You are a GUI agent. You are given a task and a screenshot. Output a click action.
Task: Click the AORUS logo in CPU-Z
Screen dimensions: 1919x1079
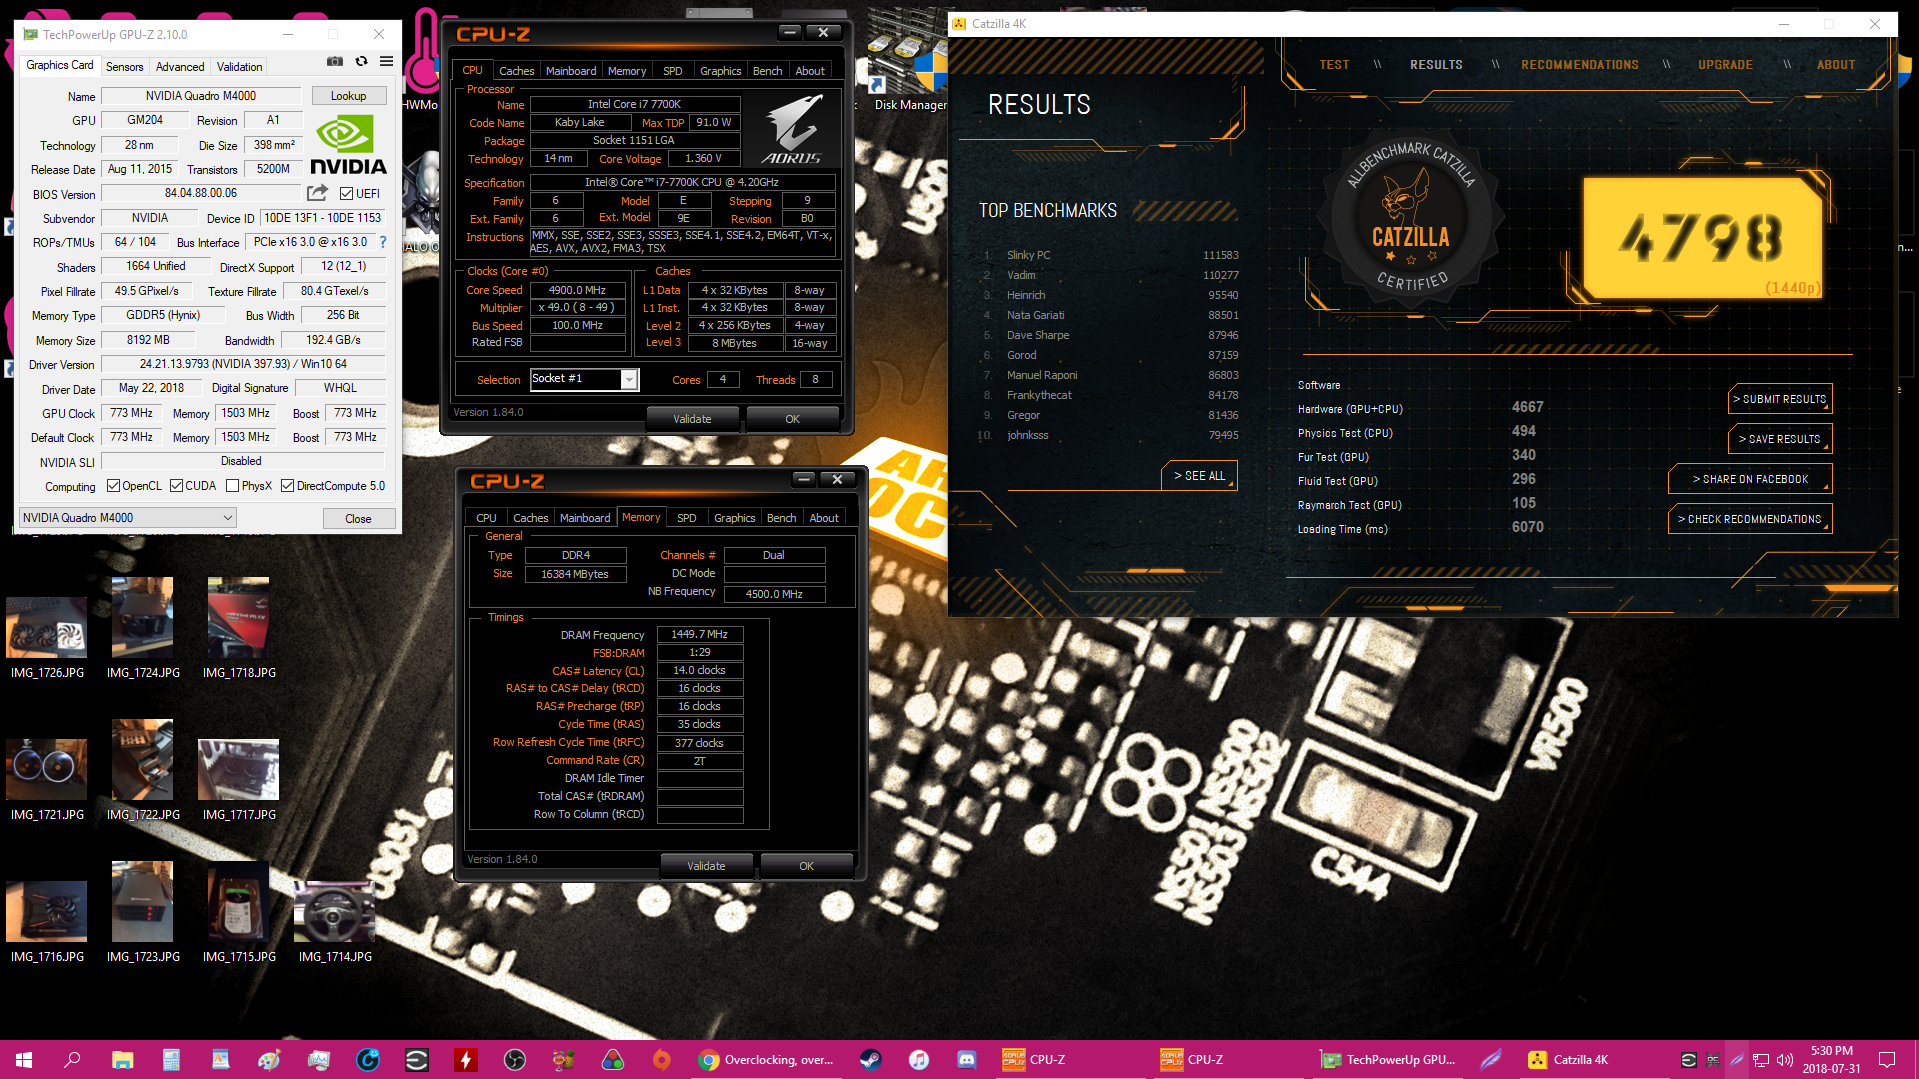[792, 130]
